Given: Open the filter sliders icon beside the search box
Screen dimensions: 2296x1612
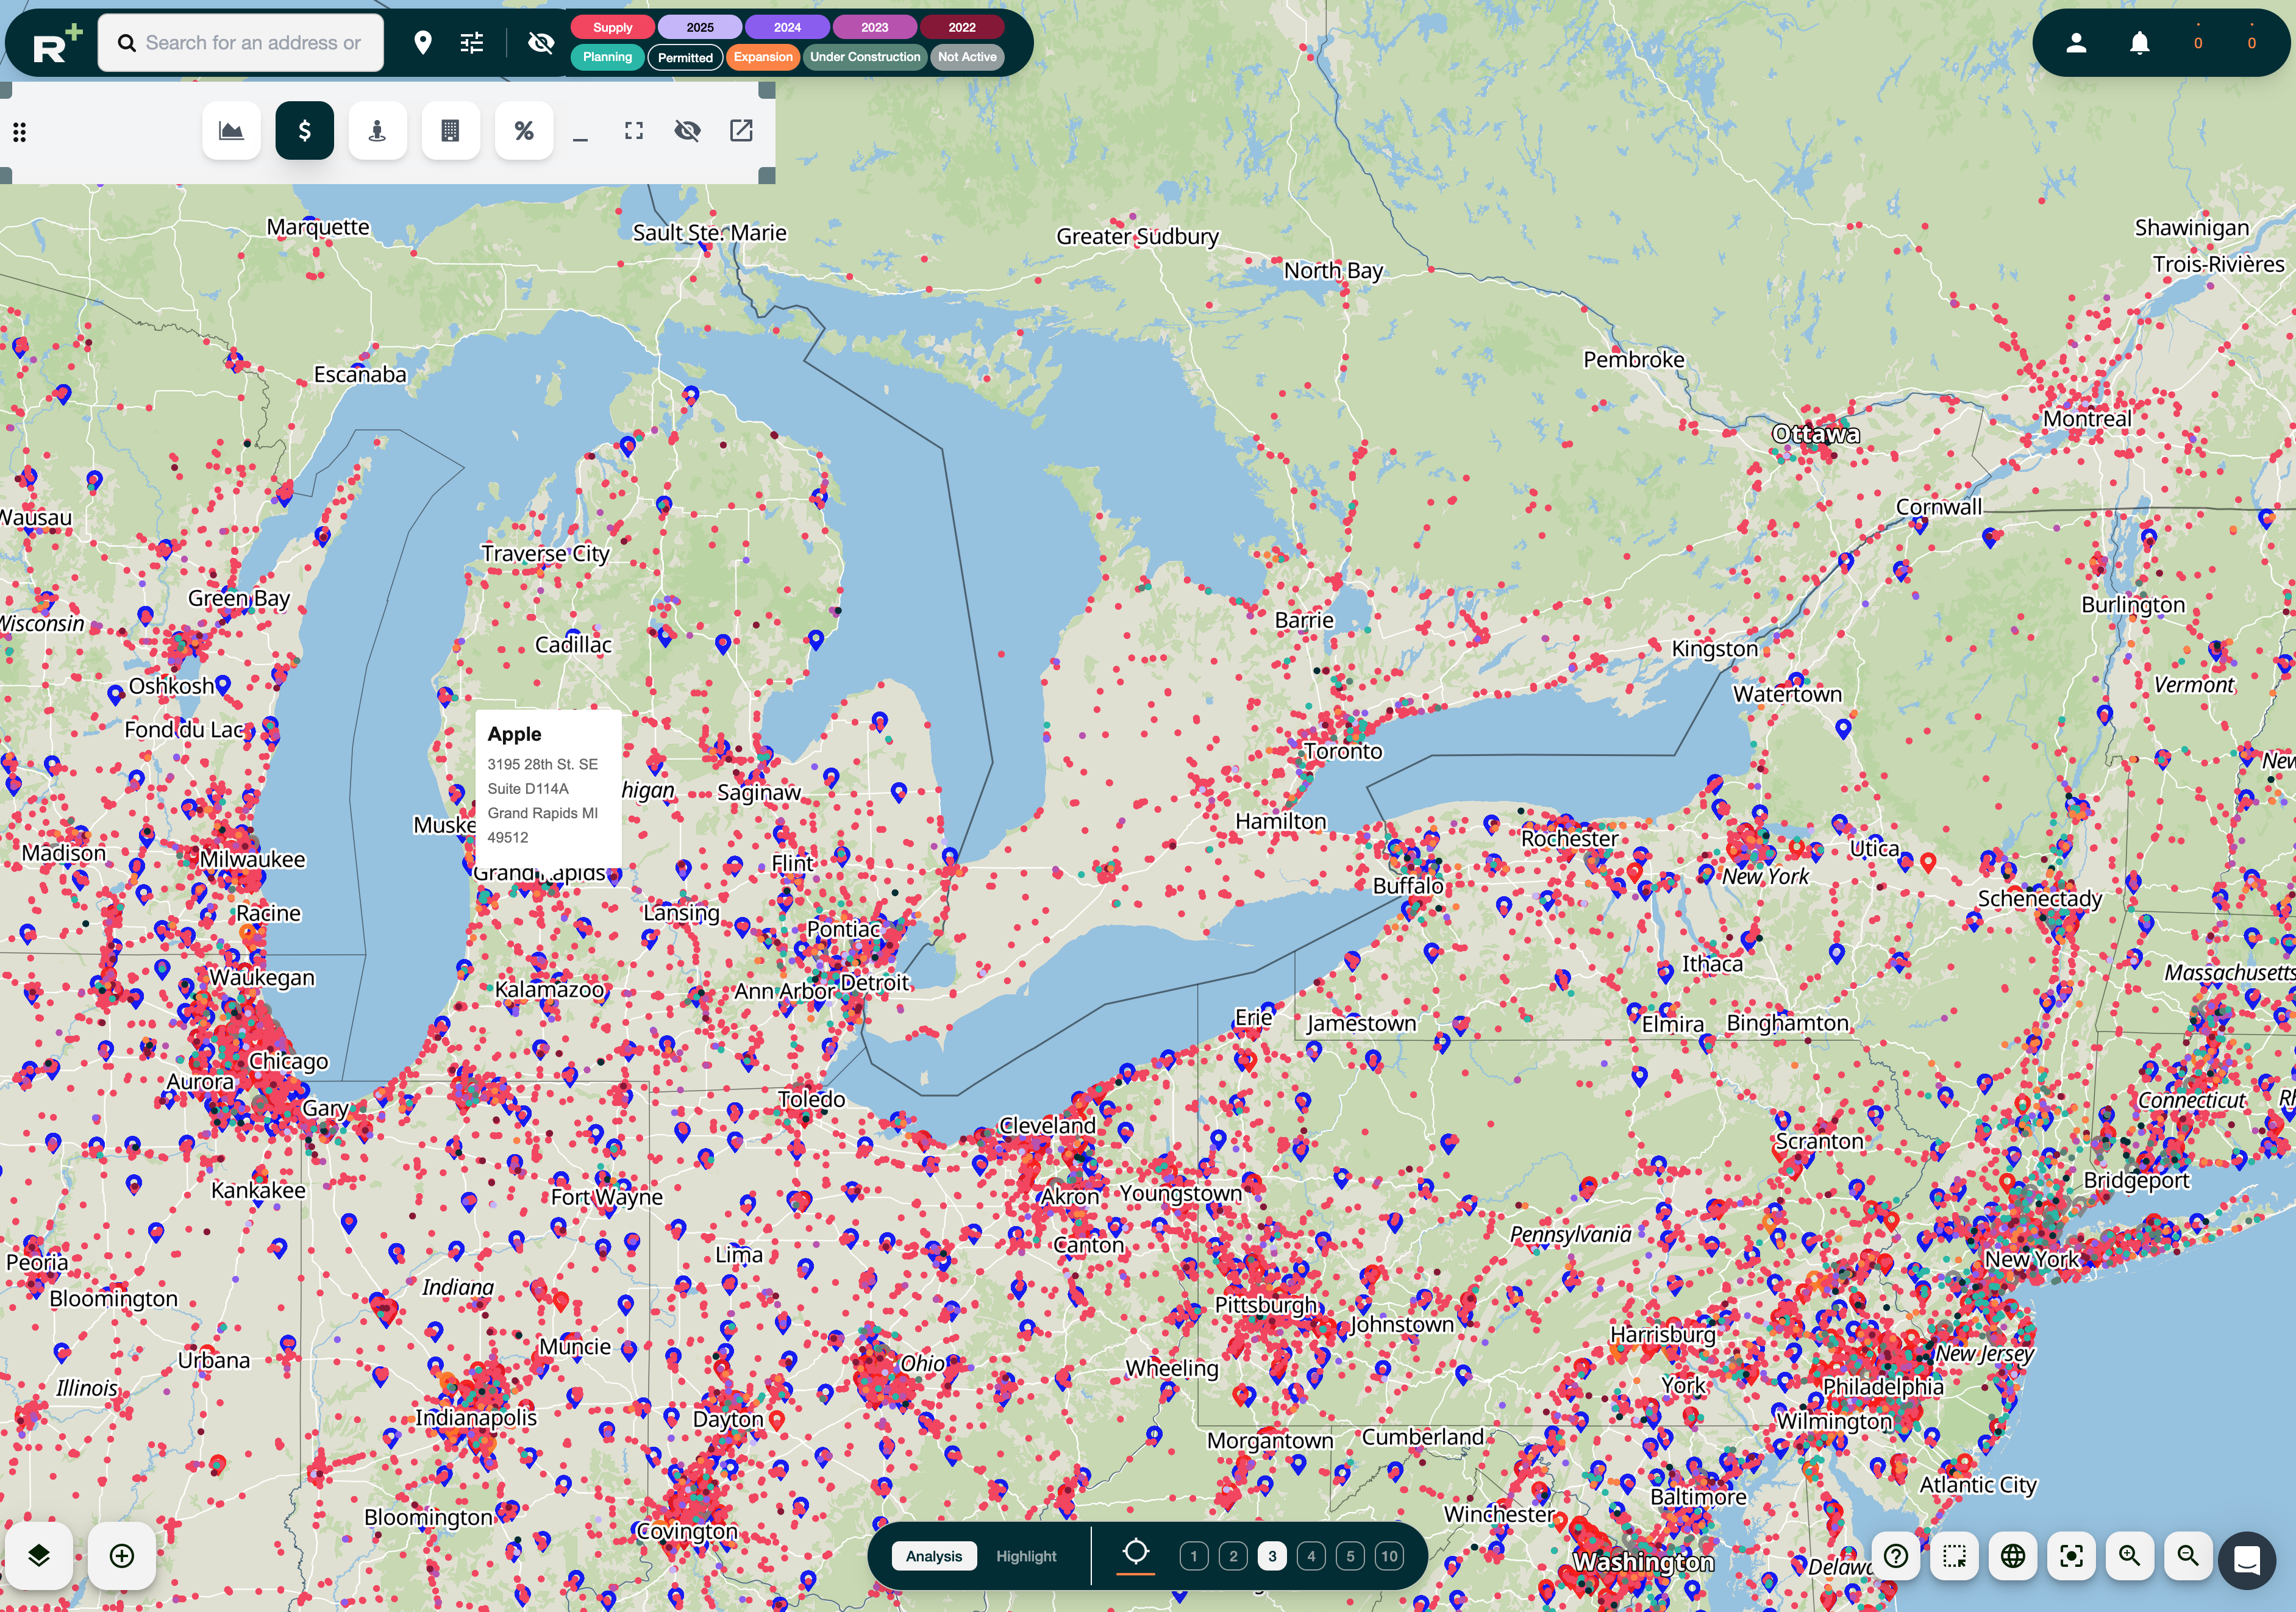Looking at the screenshot, I should 472,43.
